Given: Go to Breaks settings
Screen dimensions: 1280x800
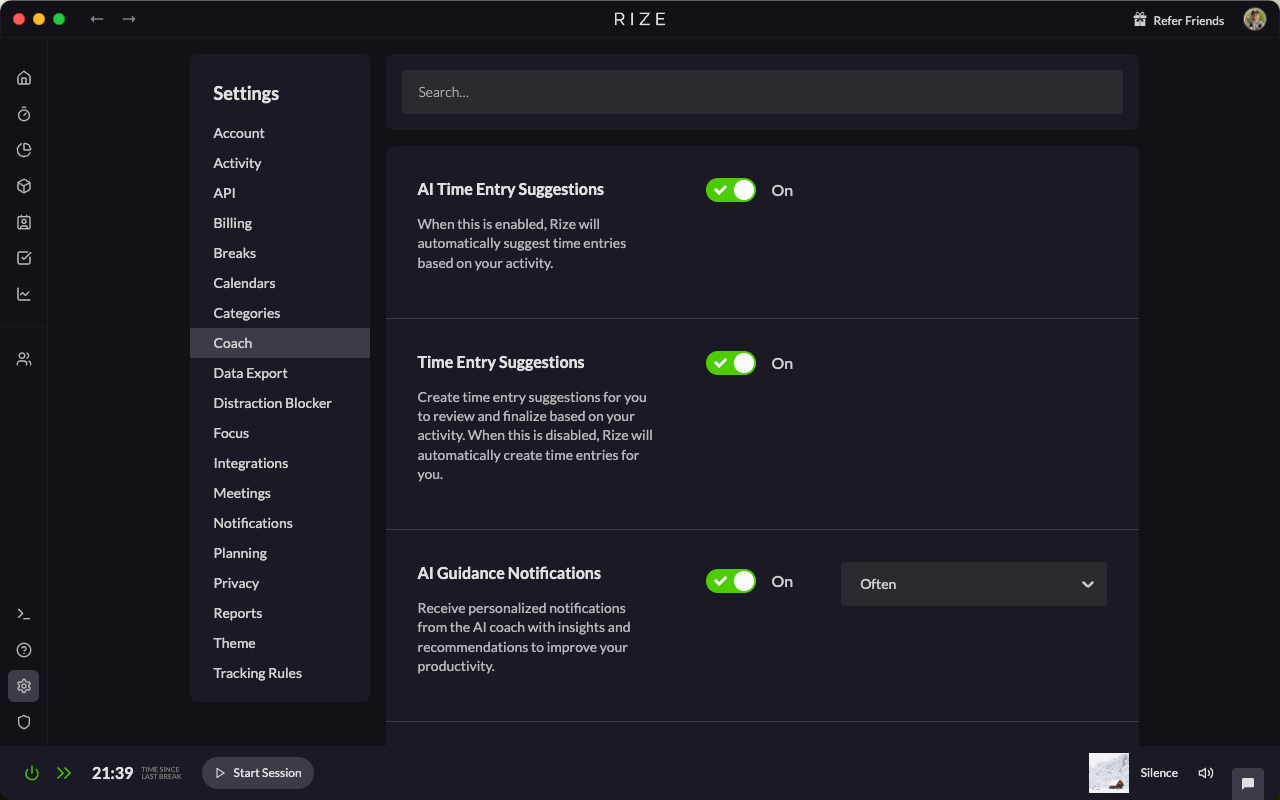Looking at the screenshot, I should 280,253.
